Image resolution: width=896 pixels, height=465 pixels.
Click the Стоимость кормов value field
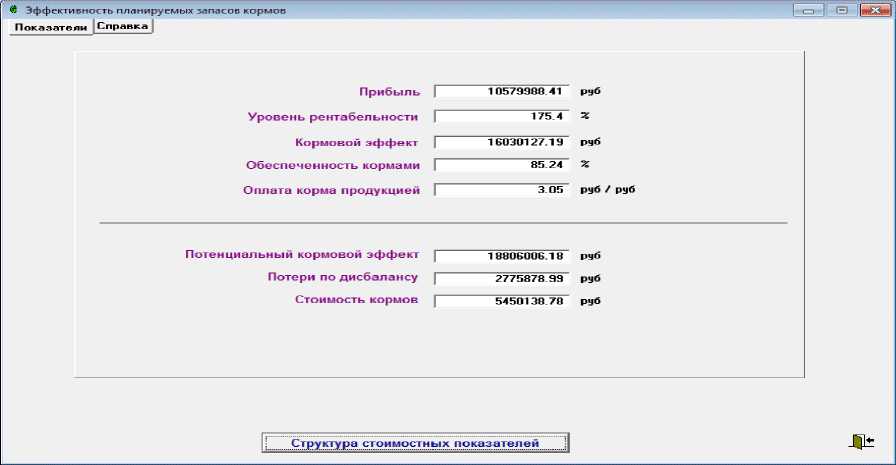501,301
